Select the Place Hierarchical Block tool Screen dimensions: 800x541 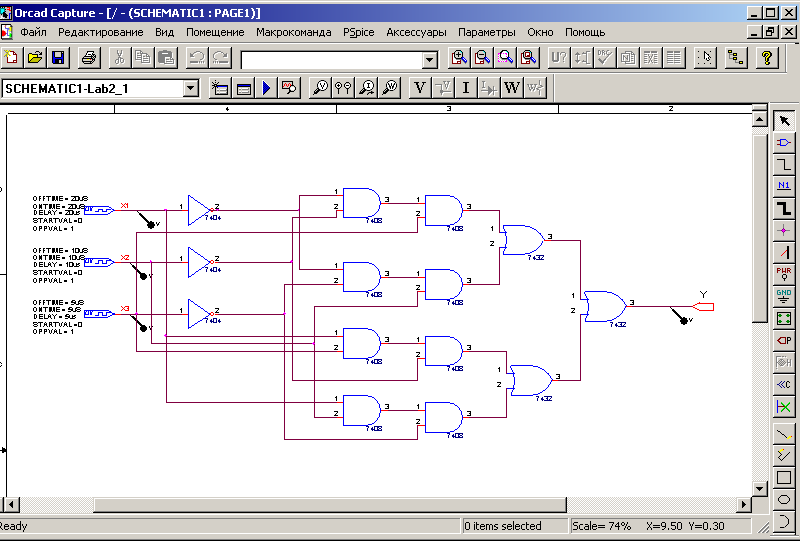pos(784,318)
